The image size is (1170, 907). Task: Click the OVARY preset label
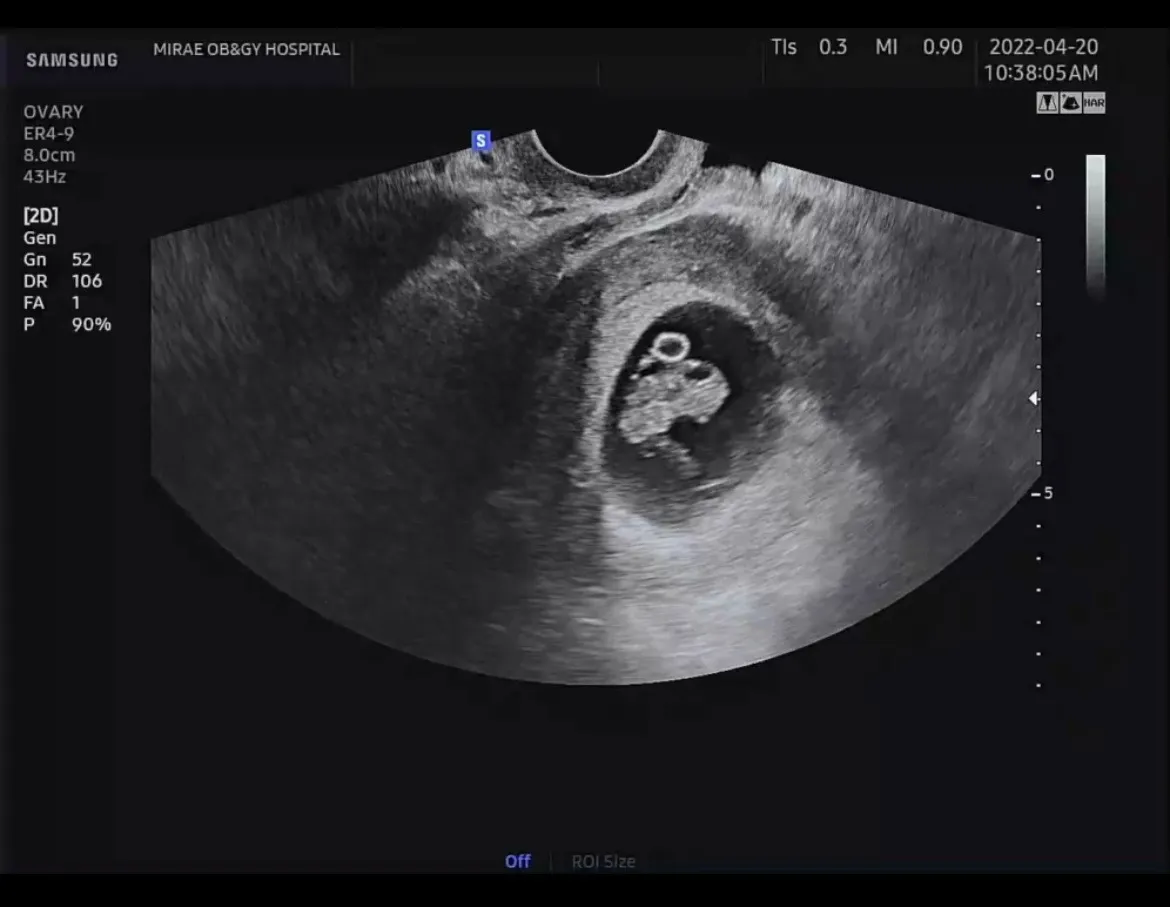pyautogui.click(x=53, y=112)
